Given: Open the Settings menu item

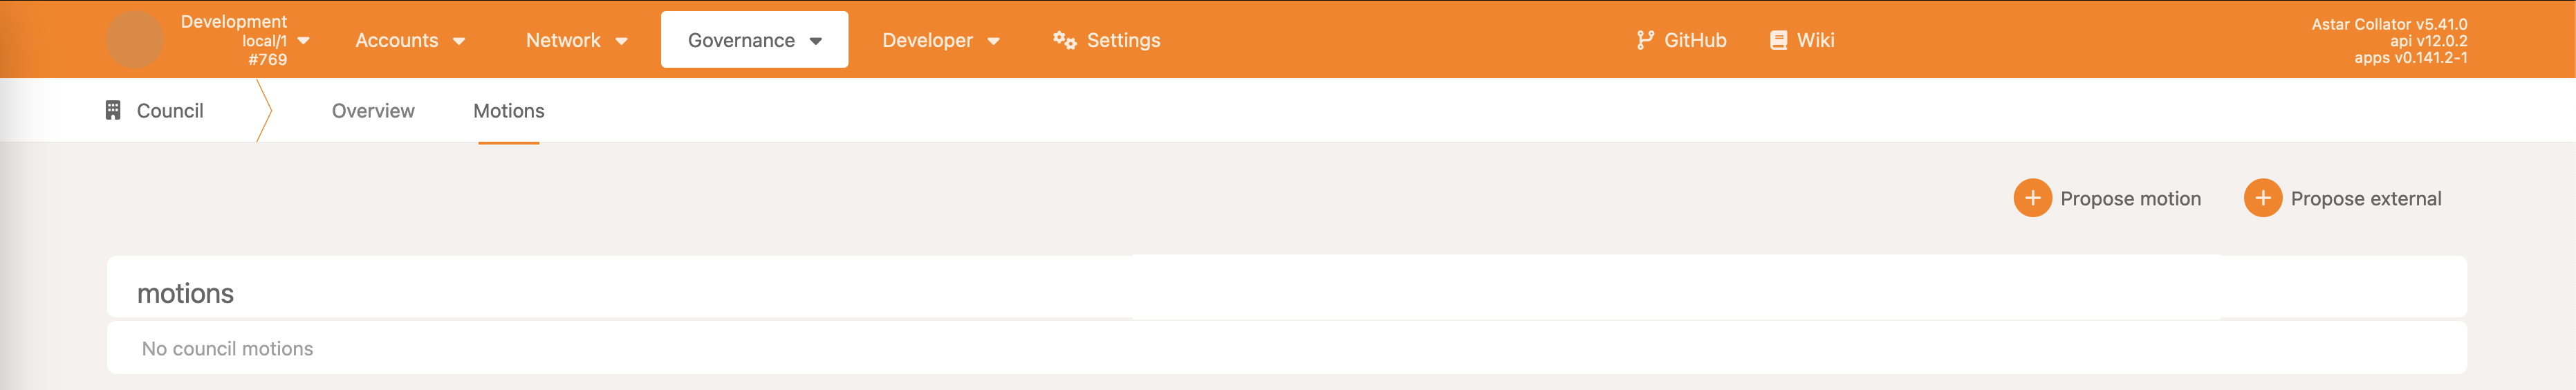Looking at the screenshot, I should pos(1123,40).
